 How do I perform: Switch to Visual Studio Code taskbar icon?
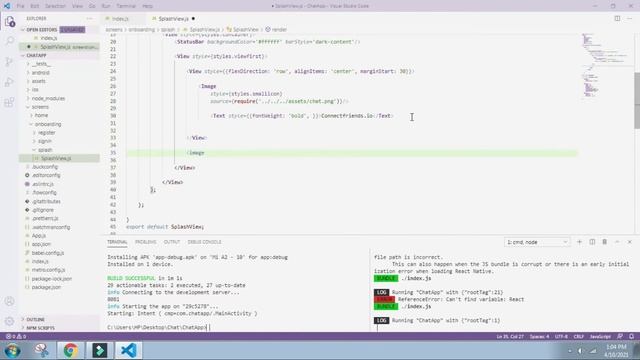tap(129, 351)
